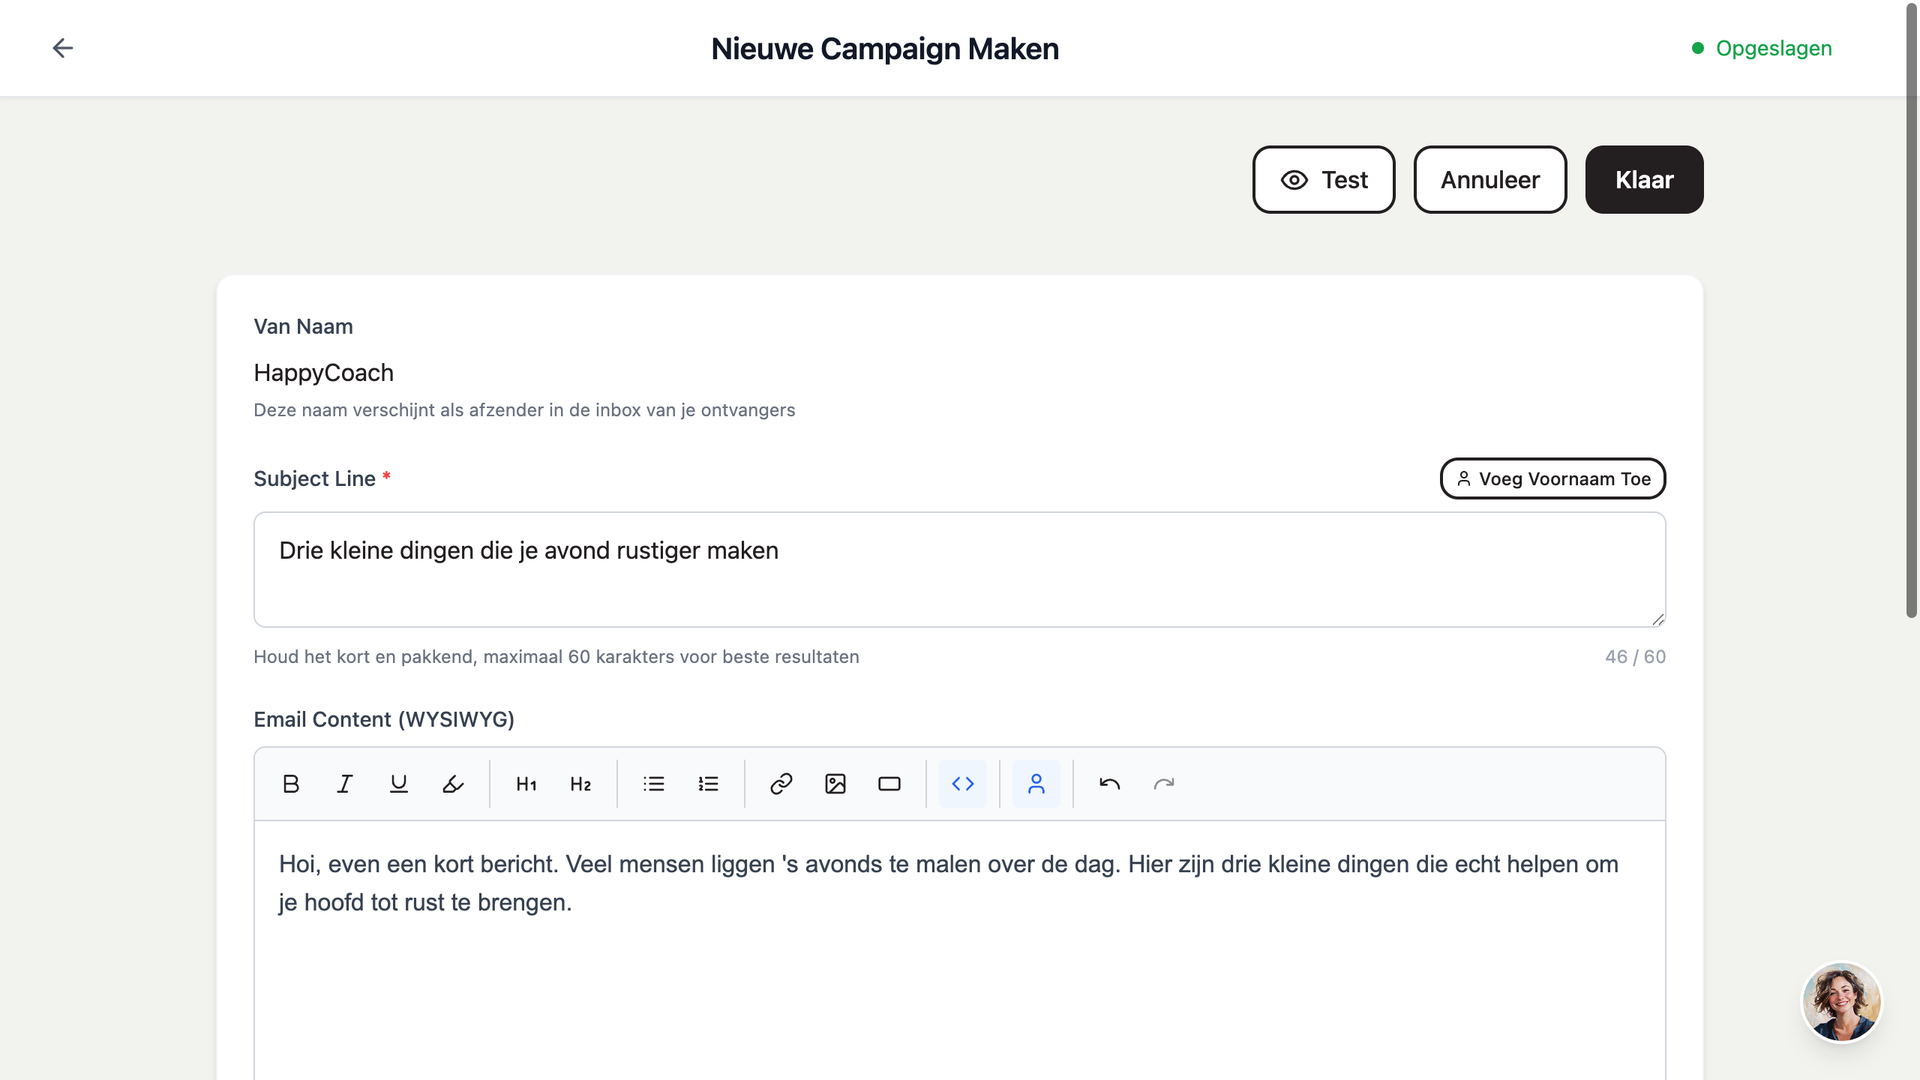The image size is (1920, 1080).
Task: Toggle the HTML code view
Action: tap(963, 784)
